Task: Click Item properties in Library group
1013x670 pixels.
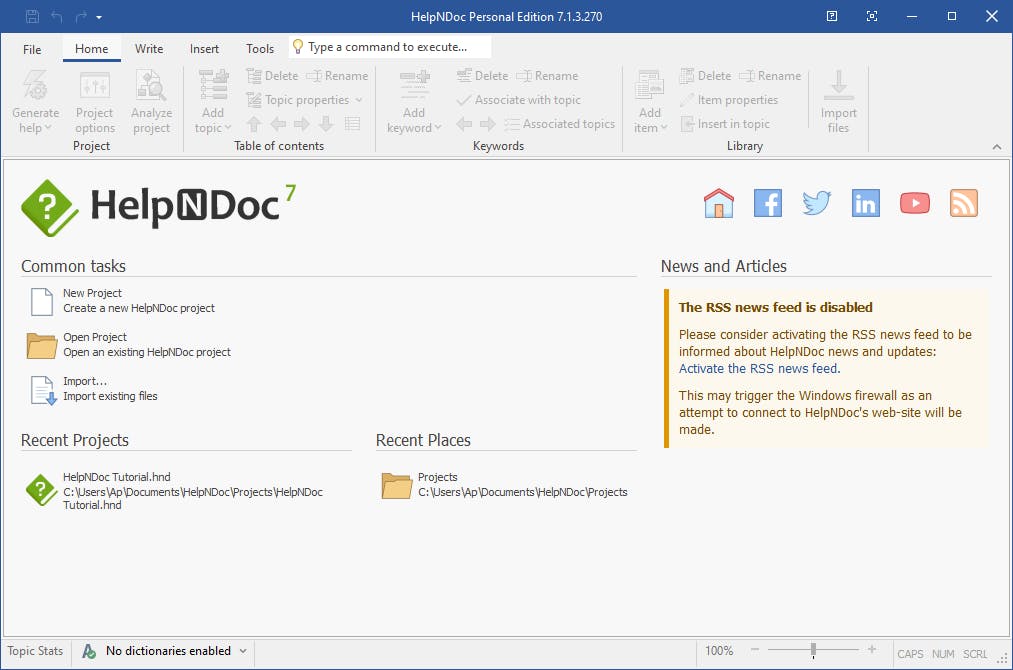Action: 729,99
